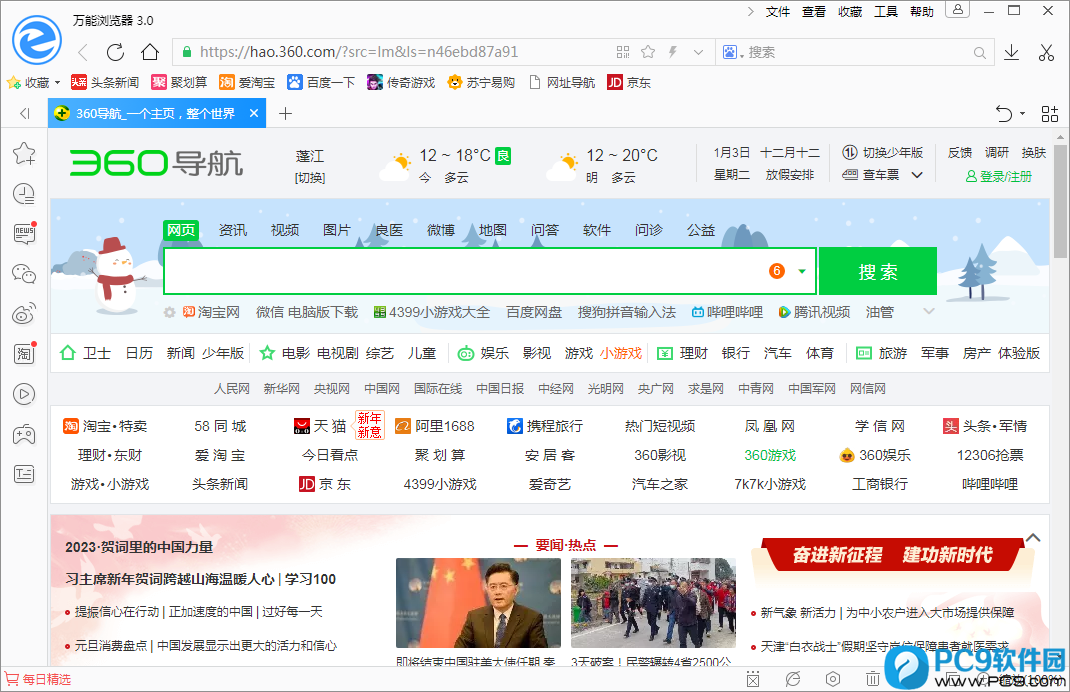The image size is (1070, 692).
Task: Open the 苏宁易购 bookmark
Action: (x=481, y=83)
